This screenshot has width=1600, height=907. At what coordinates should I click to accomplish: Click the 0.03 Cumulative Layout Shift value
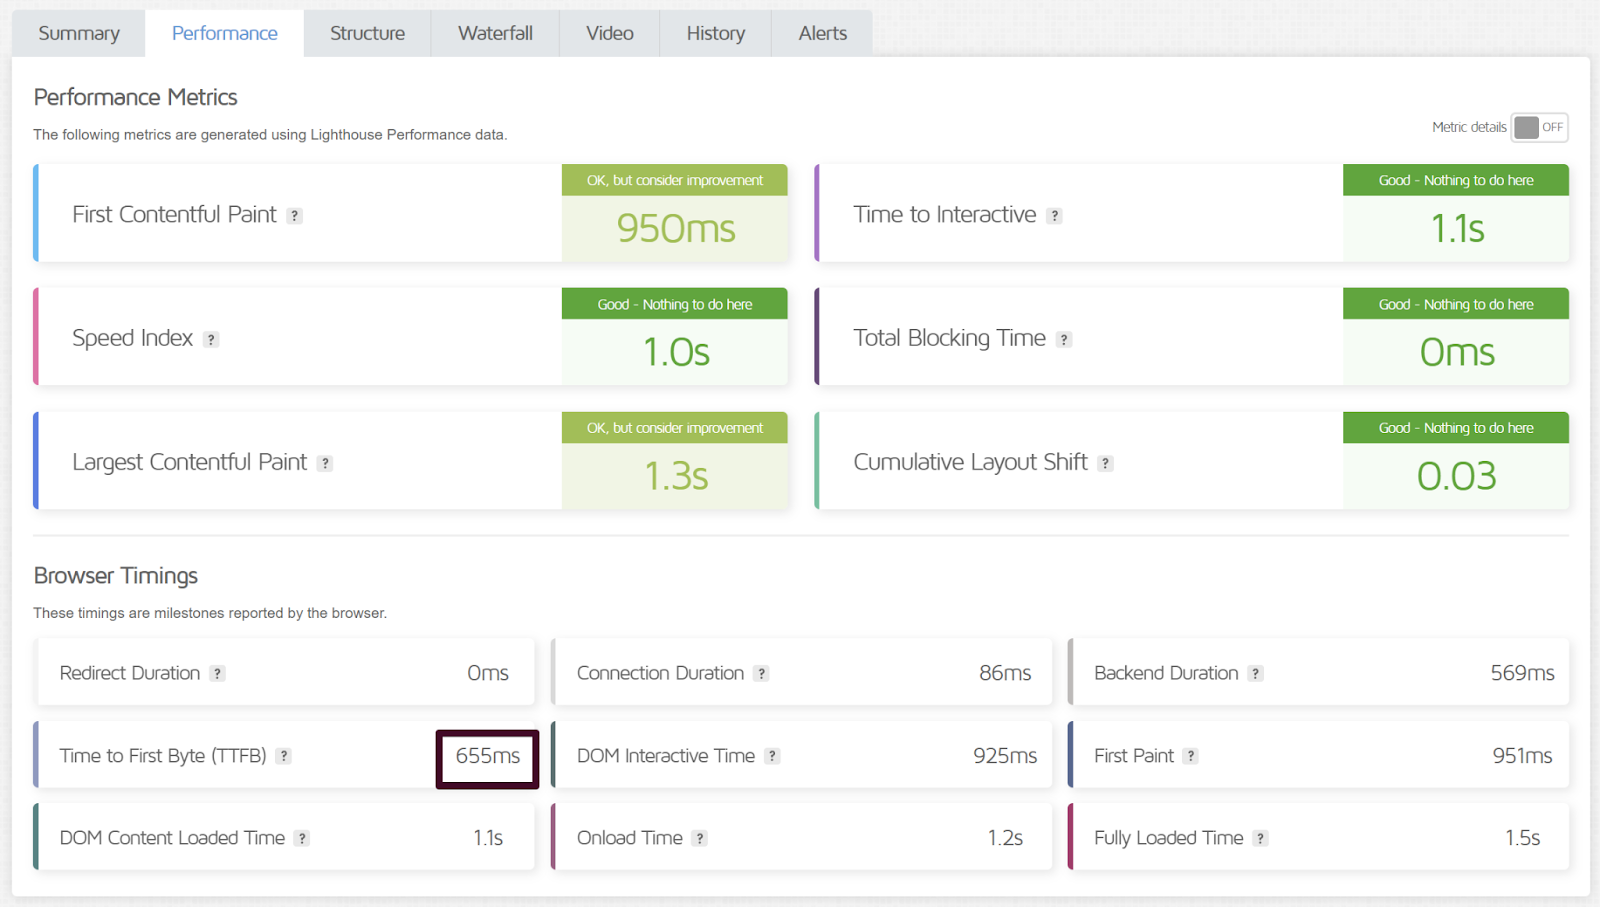[1457, 476]
